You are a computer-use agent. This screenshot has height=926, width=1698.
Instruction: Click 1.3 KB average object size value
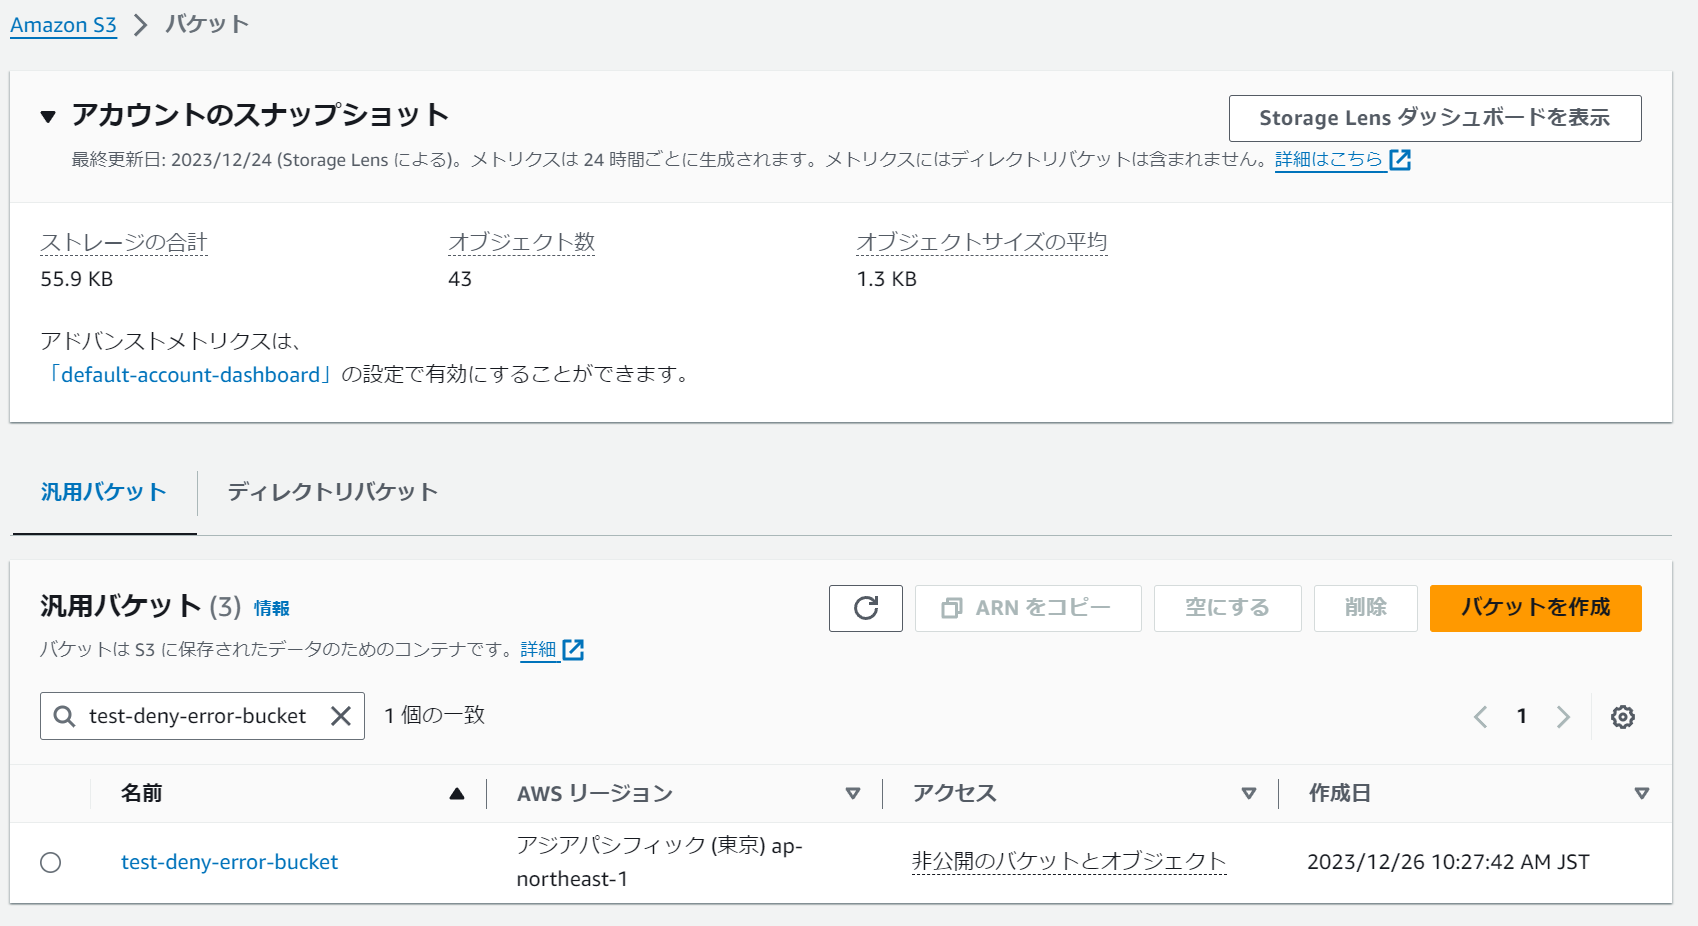(887, 279)
